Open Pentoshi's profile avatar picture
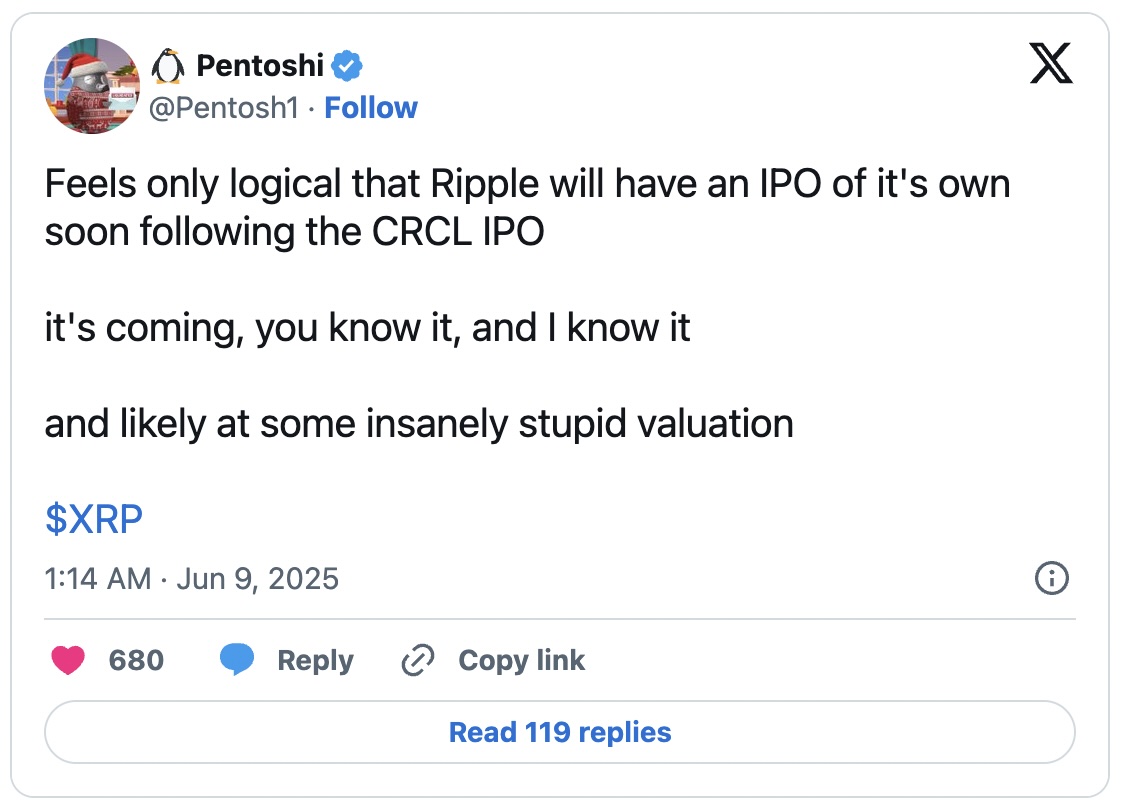The height and width of the screenshot is (808, 1124). pyautogui.click(x=92, y=86)
